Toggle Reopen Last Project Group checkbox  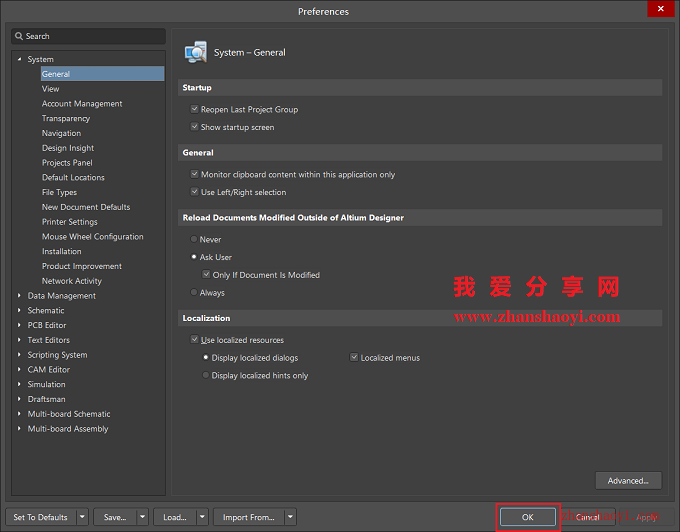[x=194, y=109]
